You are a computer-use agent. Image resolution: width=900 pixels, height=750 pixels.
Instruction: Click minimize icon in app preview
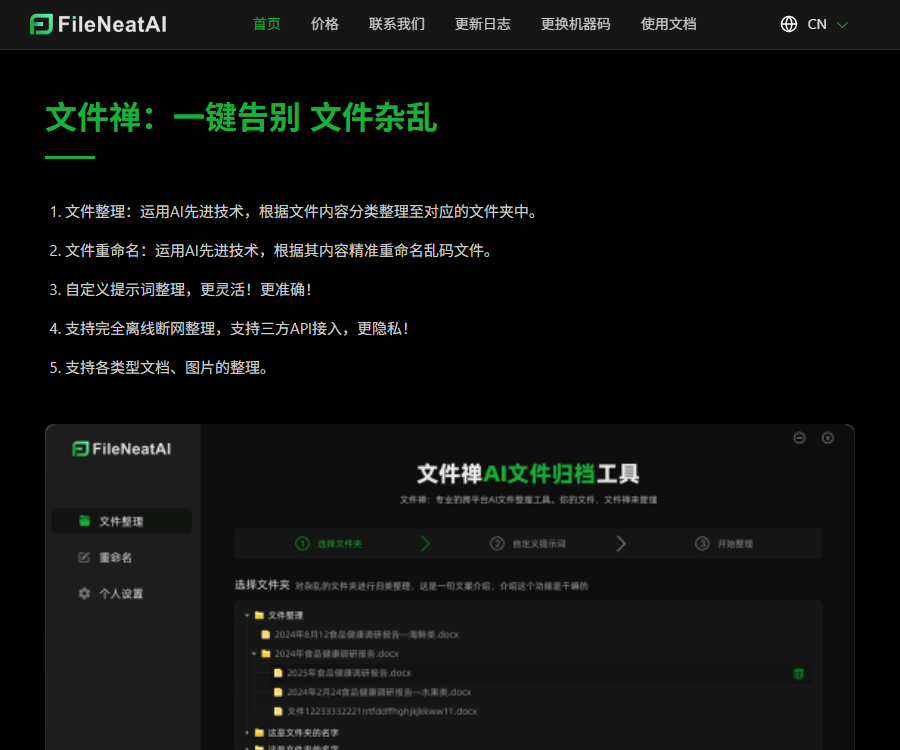pos(800,438)
